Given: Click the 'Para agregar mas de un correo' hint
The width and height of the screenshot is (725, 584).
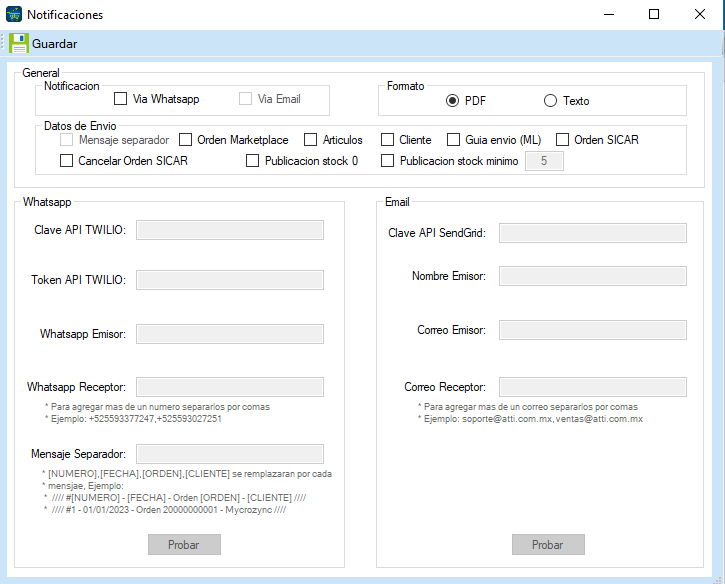Looking at the screenshot, I should 528,407.
